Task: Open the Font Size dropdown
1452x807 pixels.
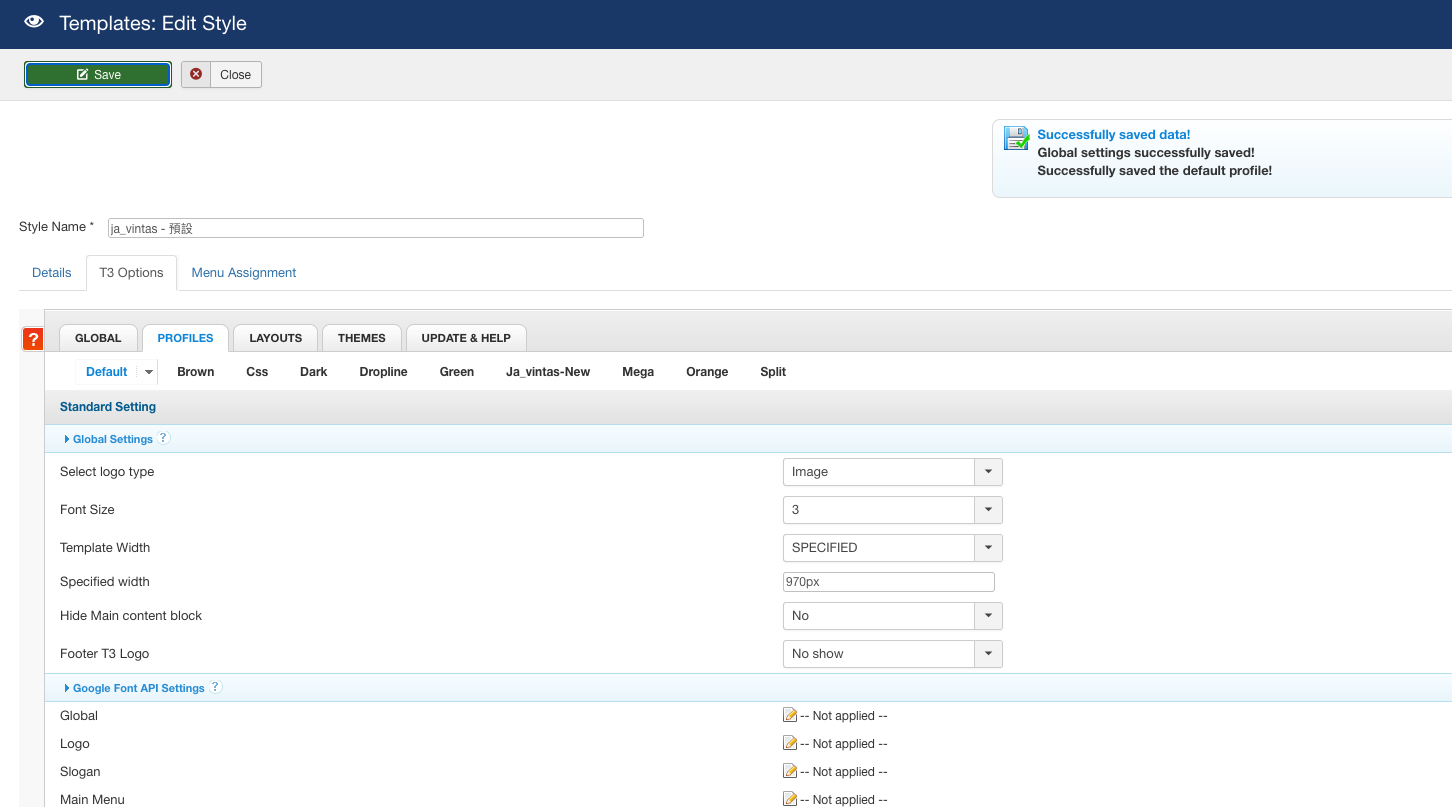Action: [891, 510]
